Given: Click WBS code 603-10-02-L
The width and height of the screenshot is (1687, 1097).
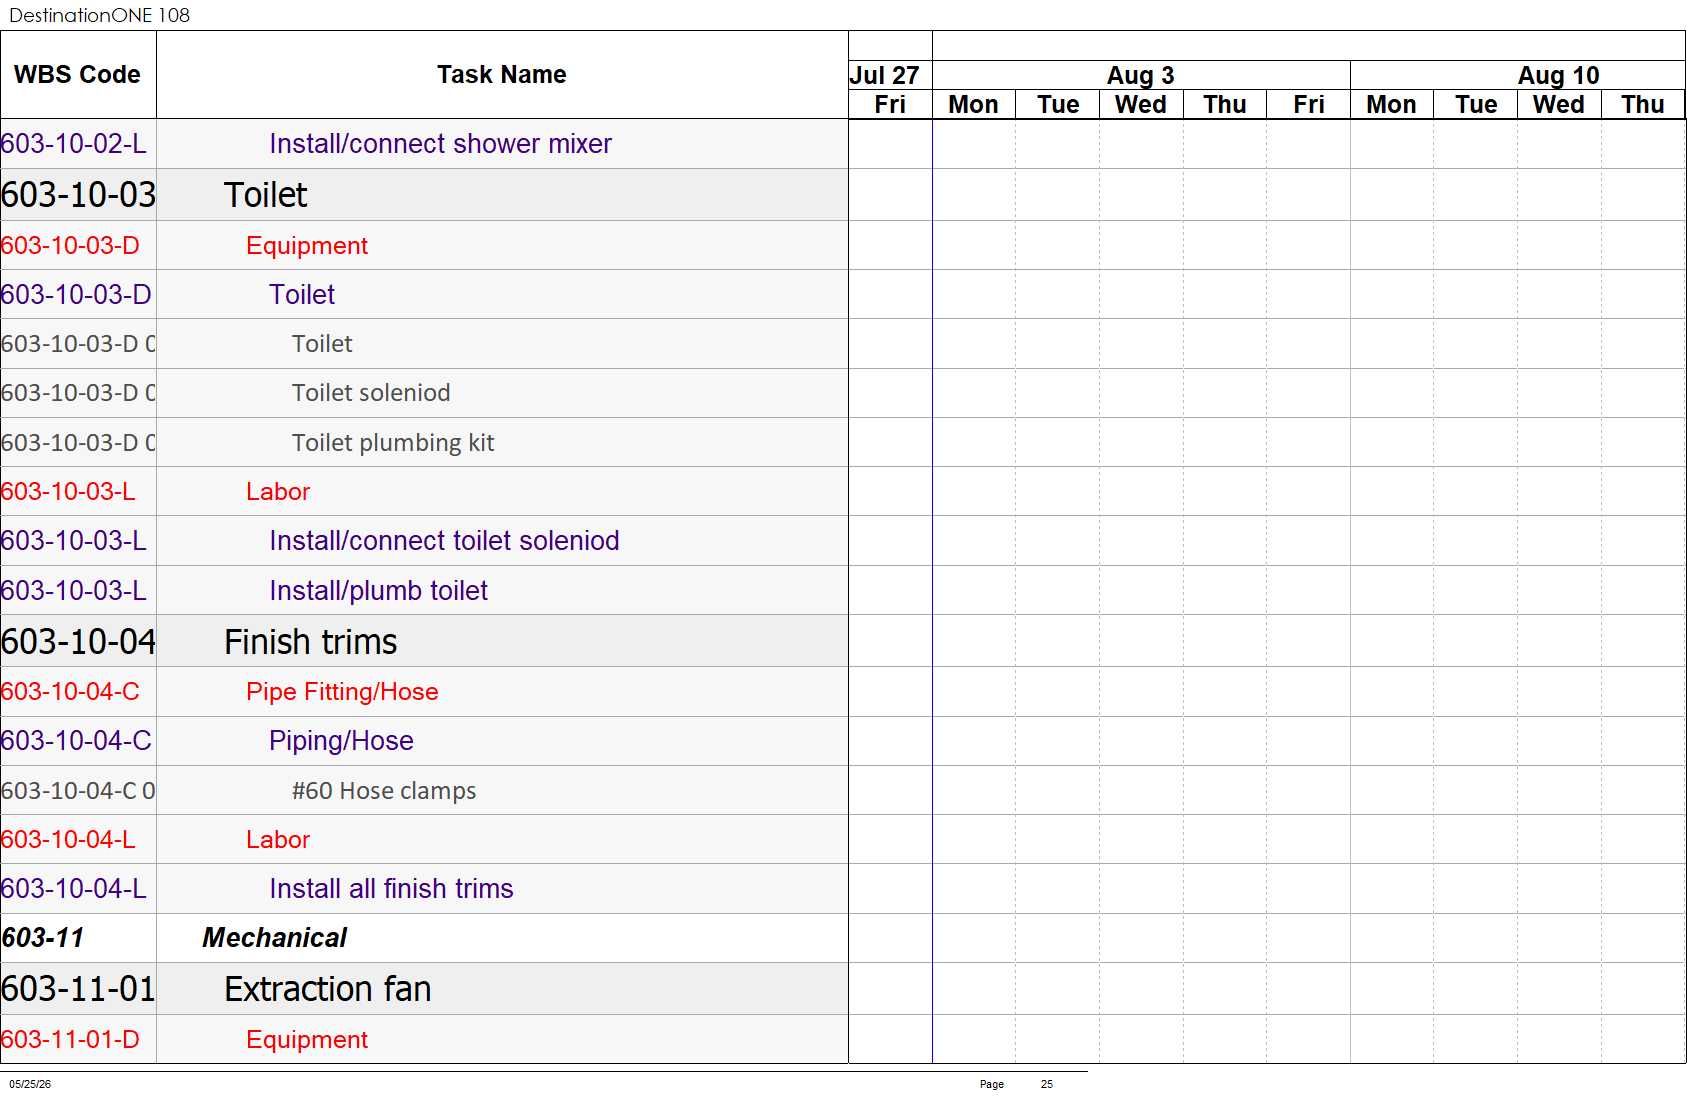Looking at the screenshot, I should click(74, 144).
